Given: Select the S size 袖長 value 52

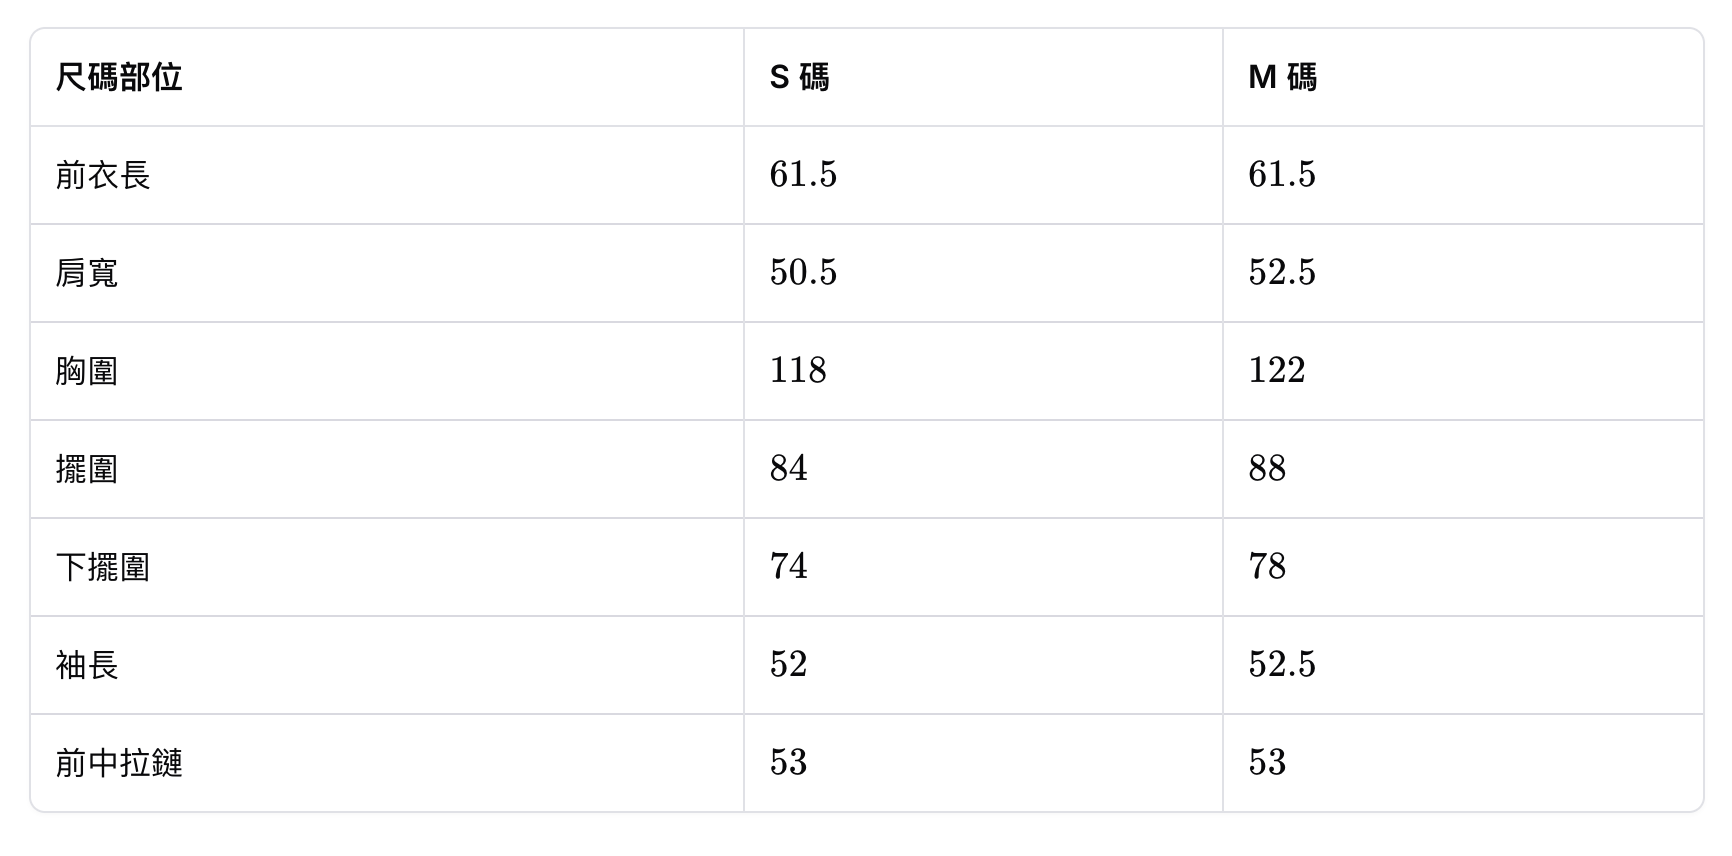Looking at the screenshot, I should (x=788, y=665).
